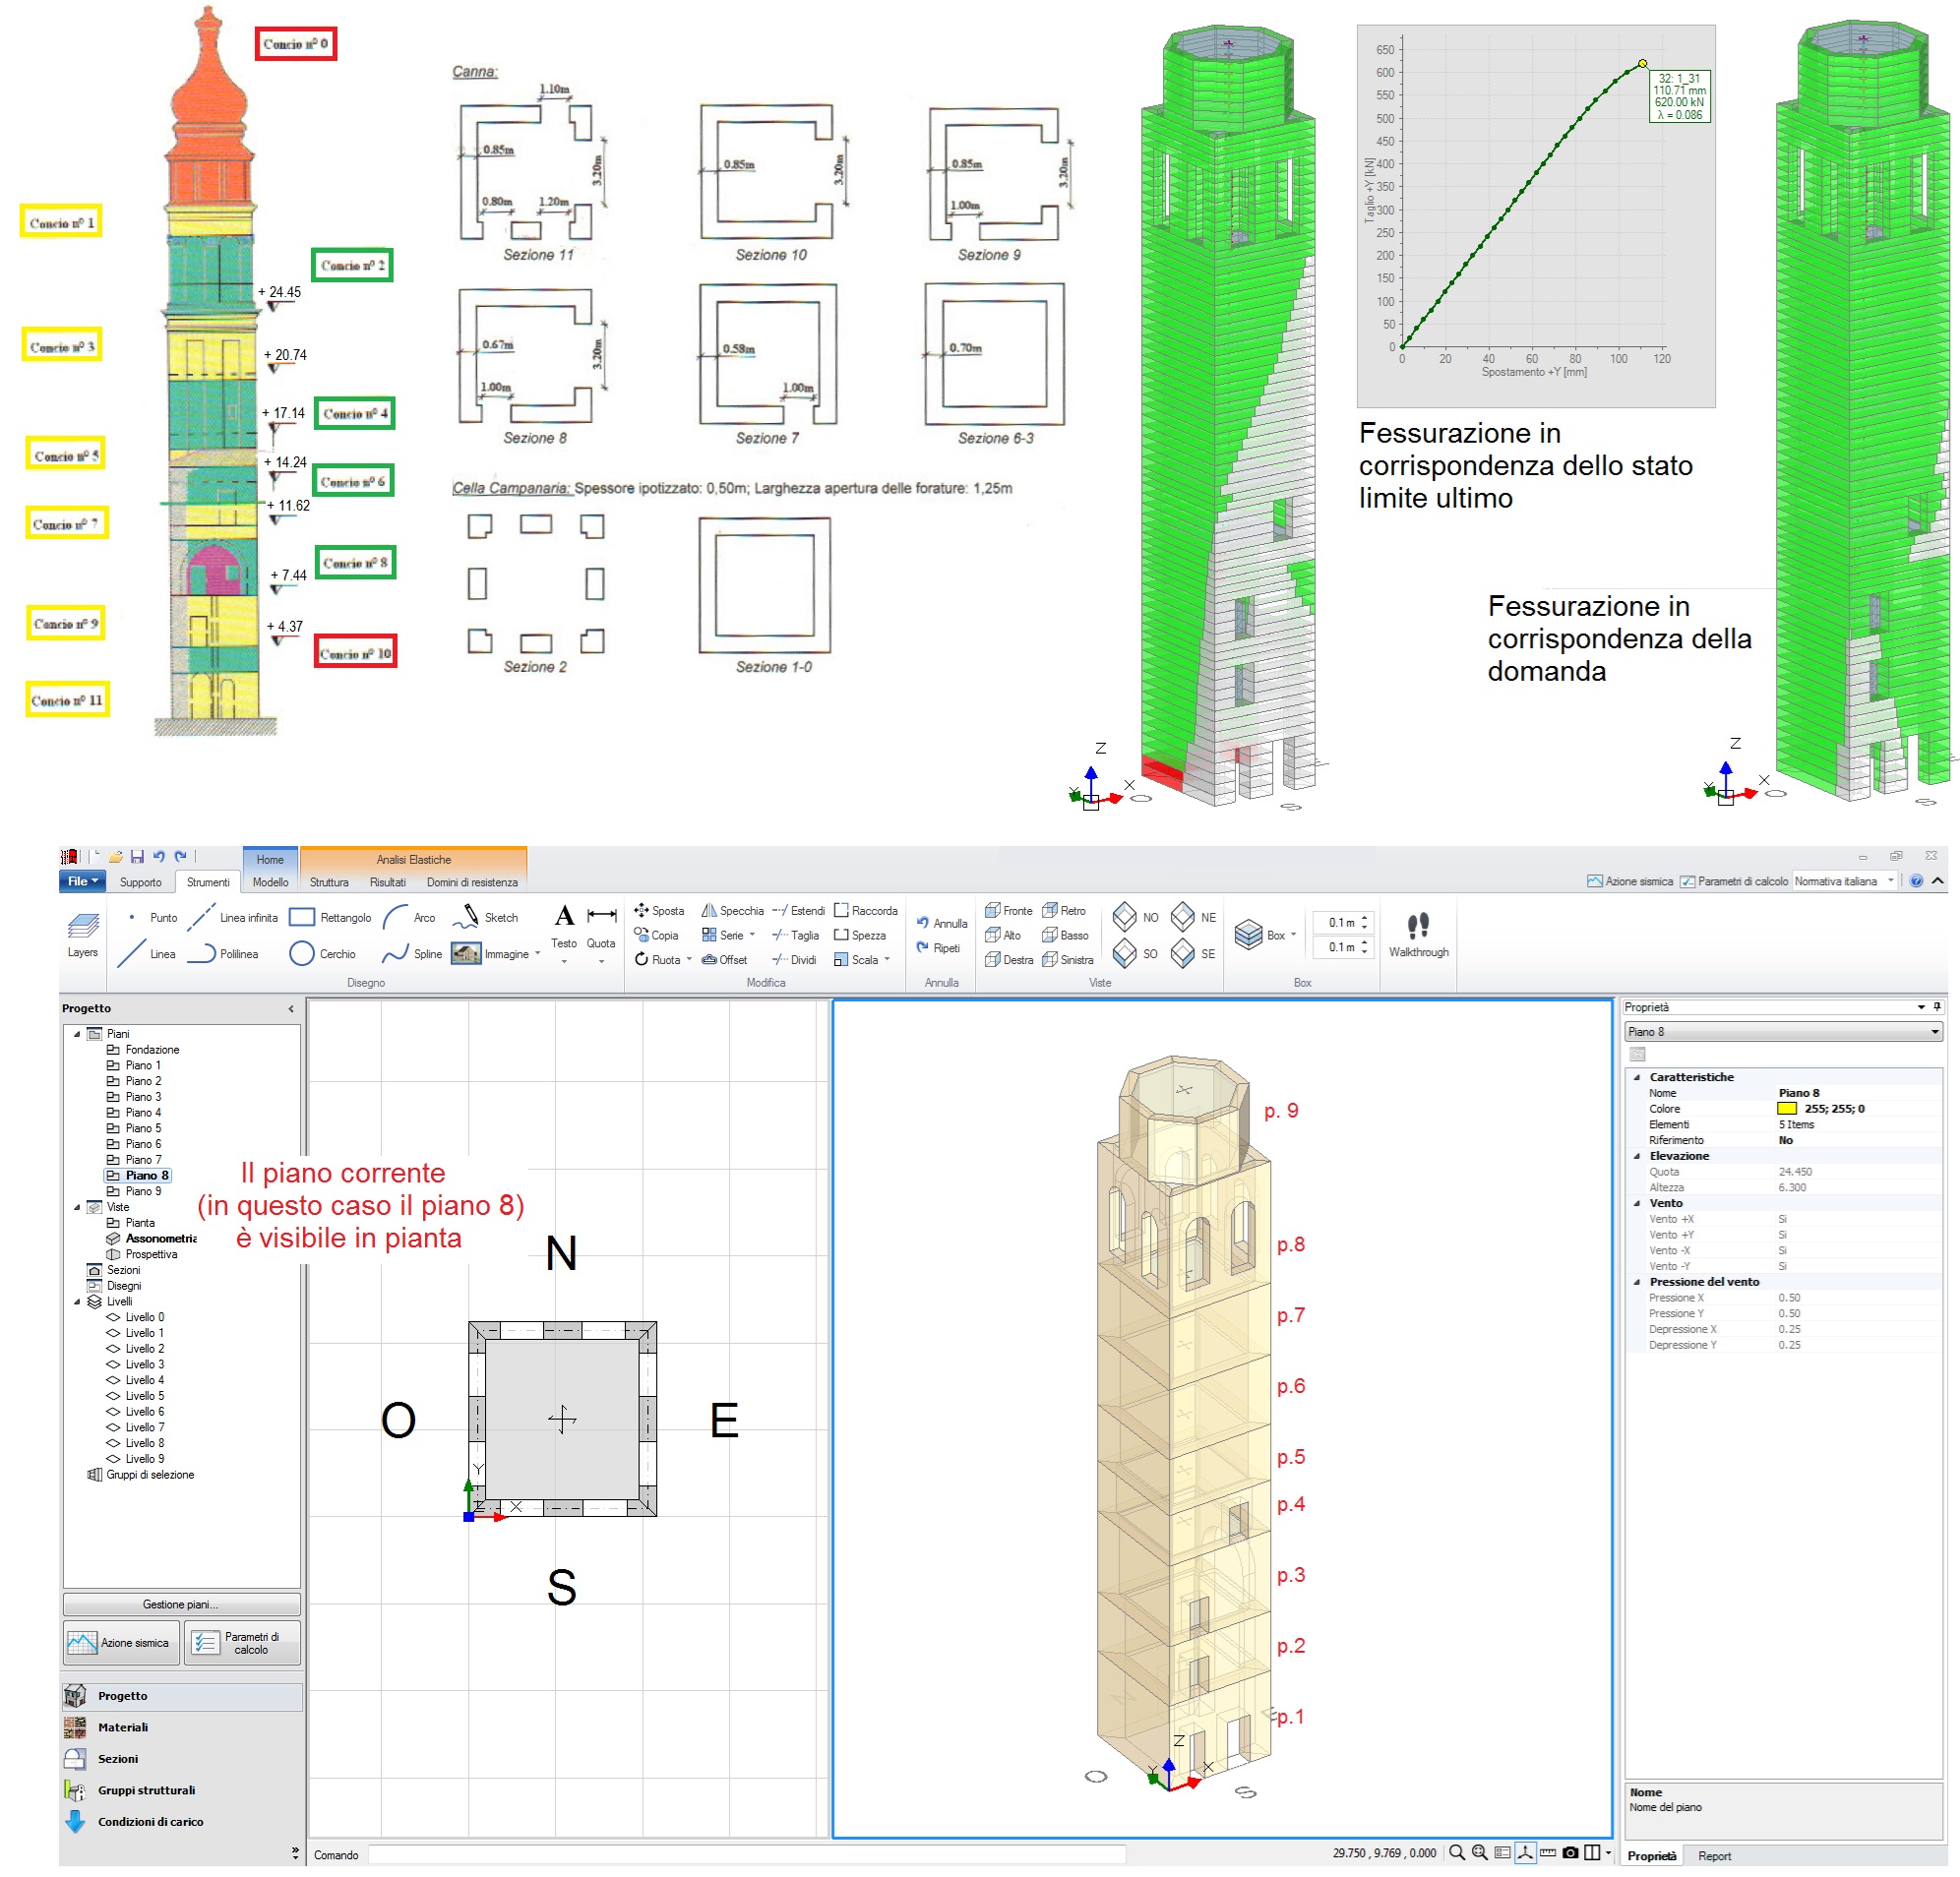Click the Offset modify tool
The width and height of the screenshot is (1960, 1877).
tap(724, 959)
